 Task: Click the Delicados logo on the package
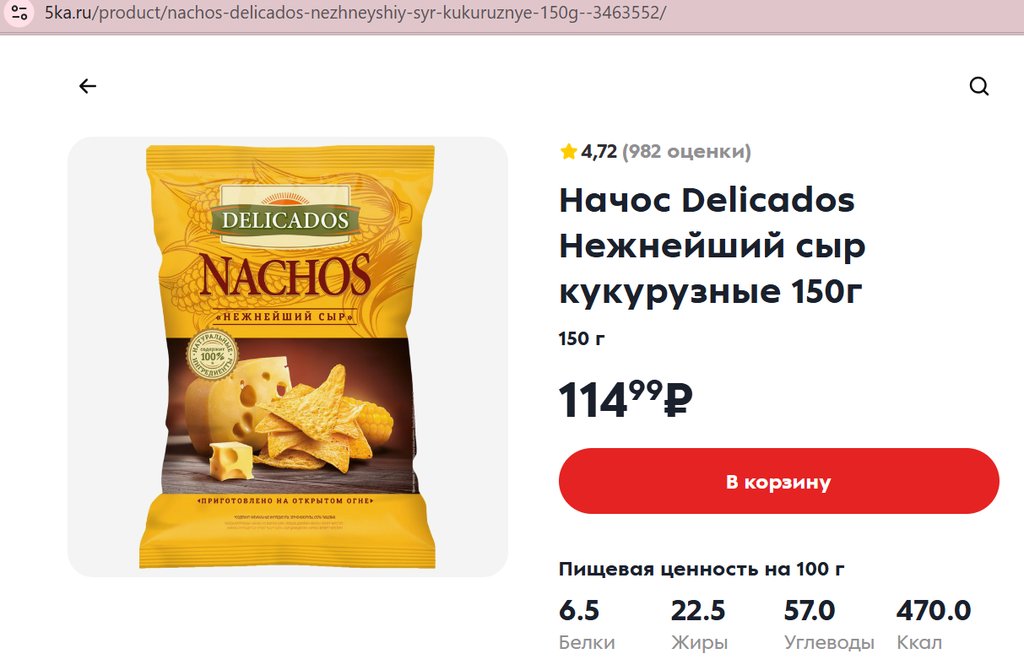click(x=285, y=219)
